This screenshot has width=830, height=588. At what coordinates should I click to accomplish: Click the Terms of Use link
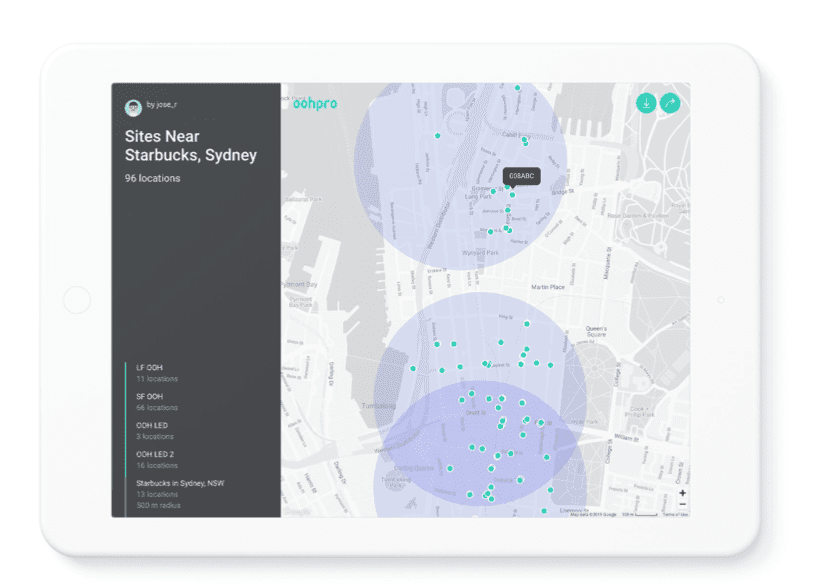tap(675, 514)
